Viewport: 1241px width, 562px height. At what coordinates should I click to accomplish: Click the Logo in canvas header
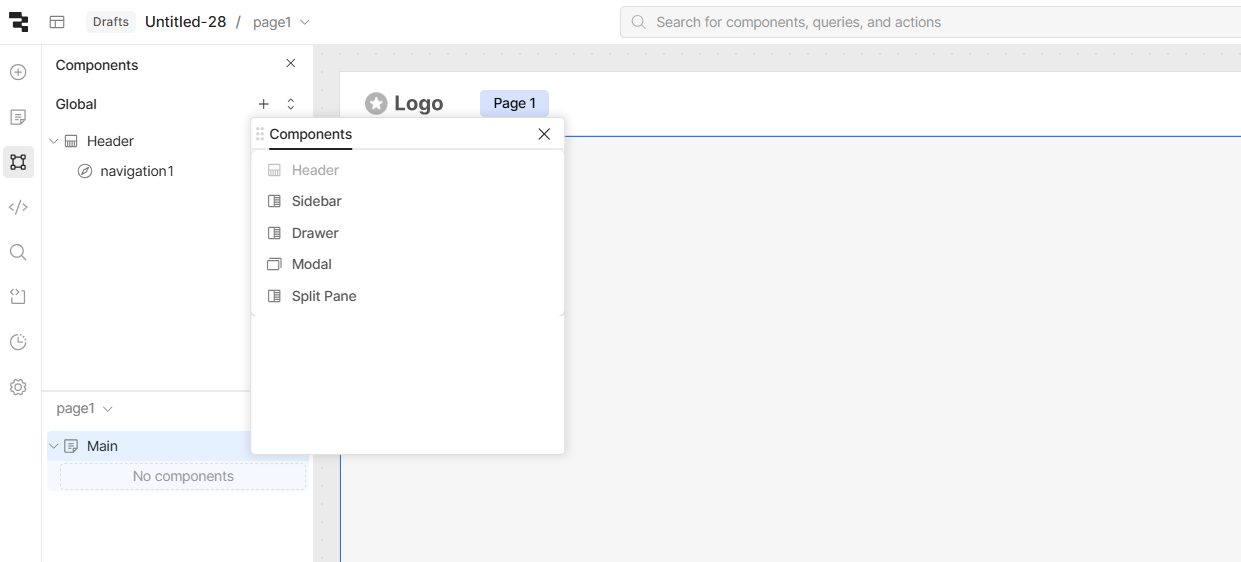[x=404, y=103]
